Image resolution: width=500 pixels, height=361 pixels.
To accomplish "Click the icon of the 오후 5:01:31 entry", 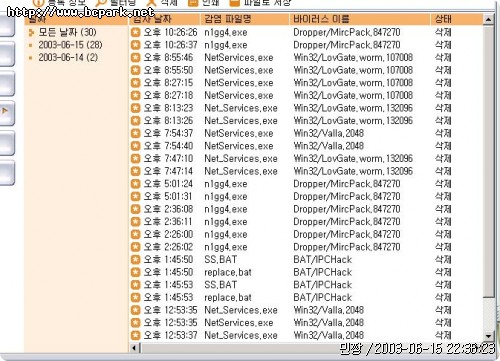I will [x=135, y=197].
